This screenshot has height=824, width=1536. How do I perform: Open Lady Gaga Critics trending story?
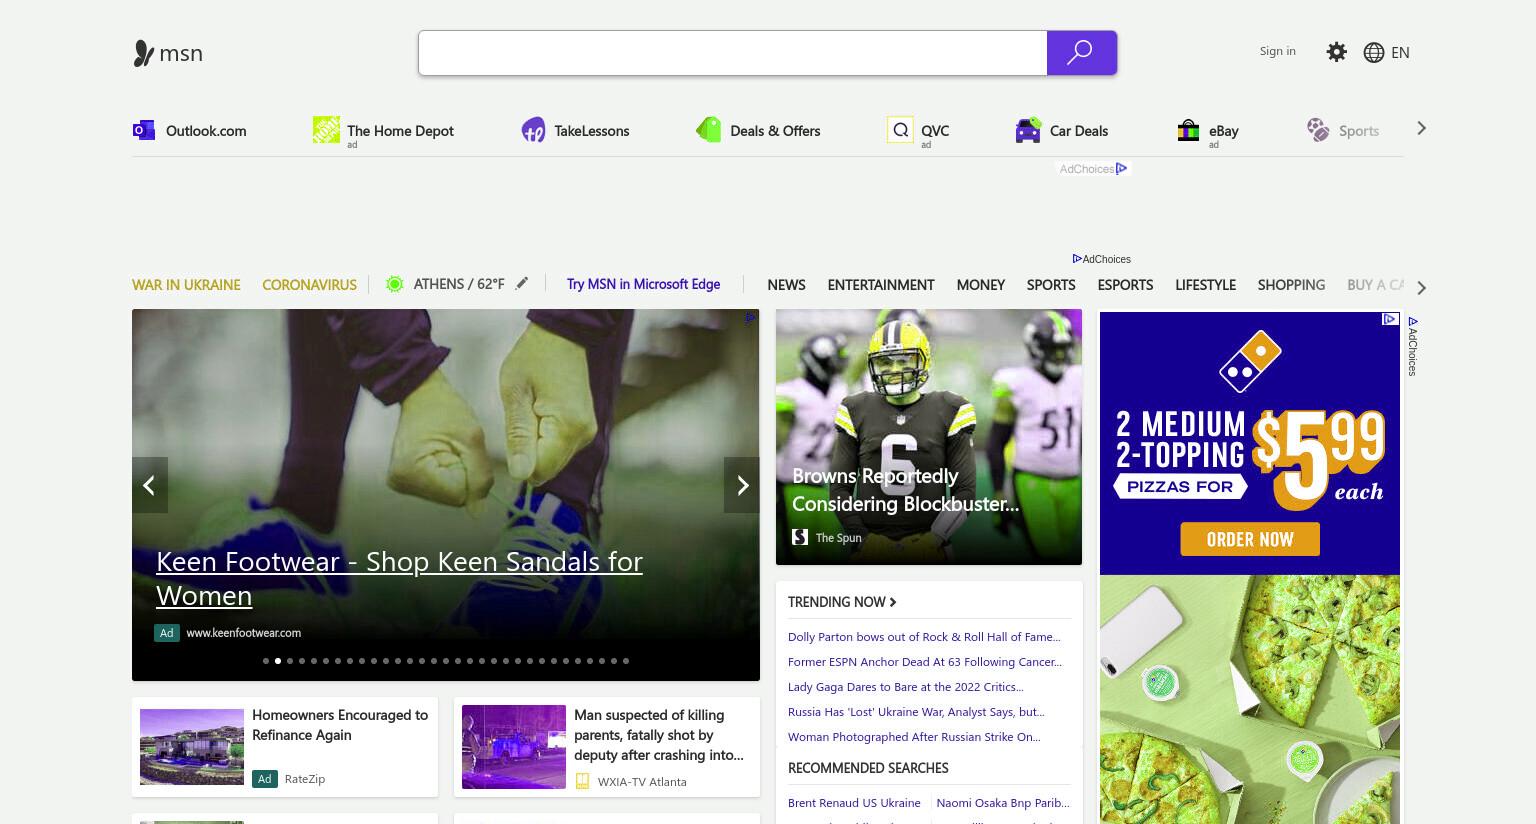pos(905,687)
